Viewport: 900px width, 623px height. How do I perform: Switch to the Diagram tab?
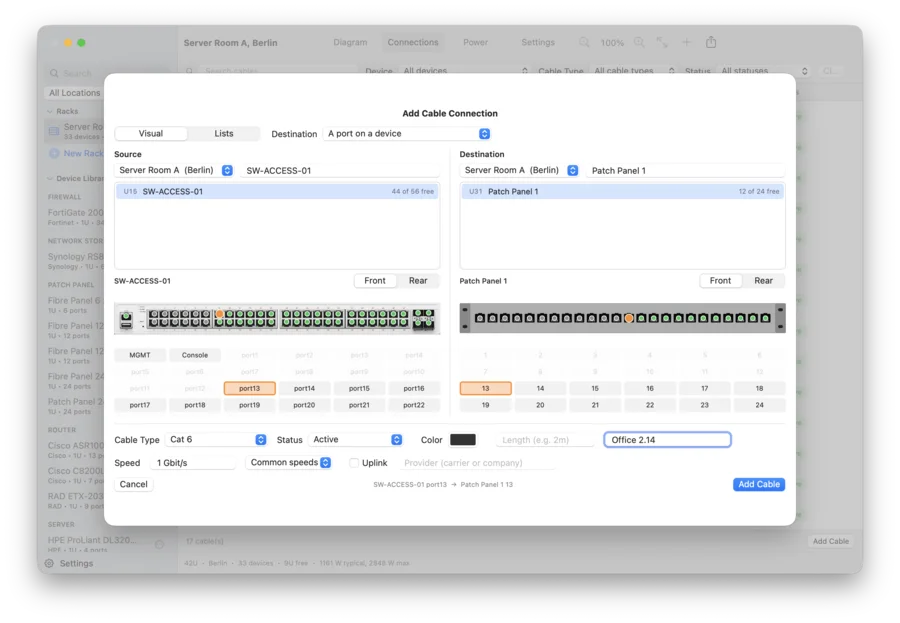pyautogui.click(x=350, y=42)
